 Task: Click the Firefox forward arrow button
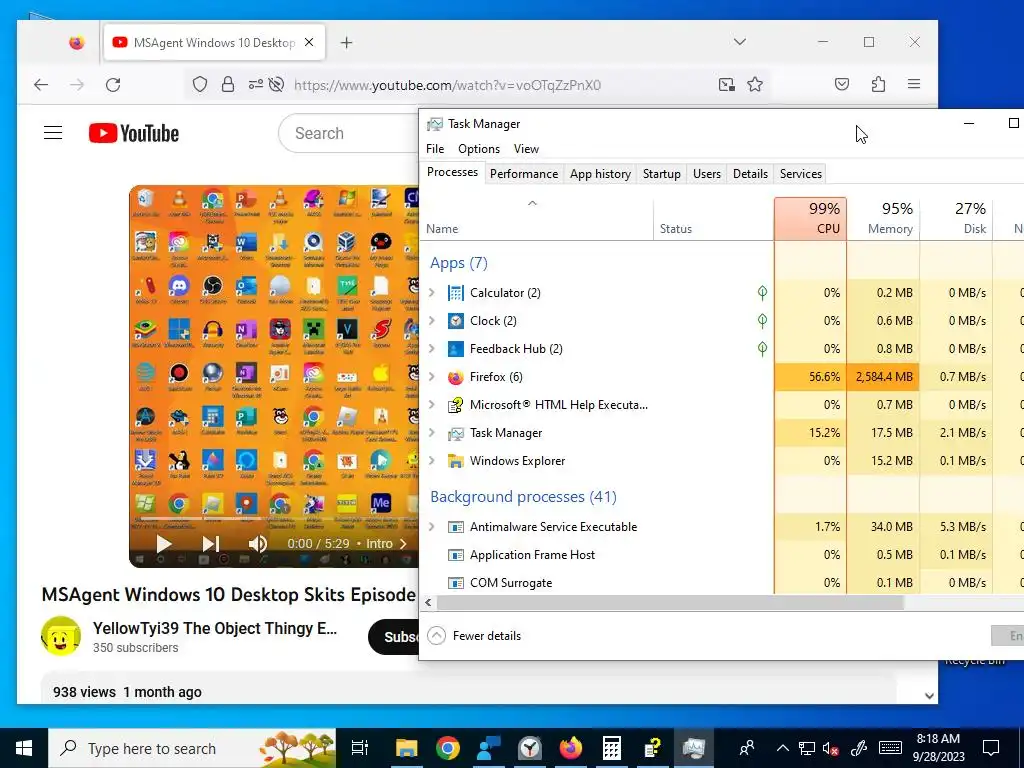pos(77,84)
